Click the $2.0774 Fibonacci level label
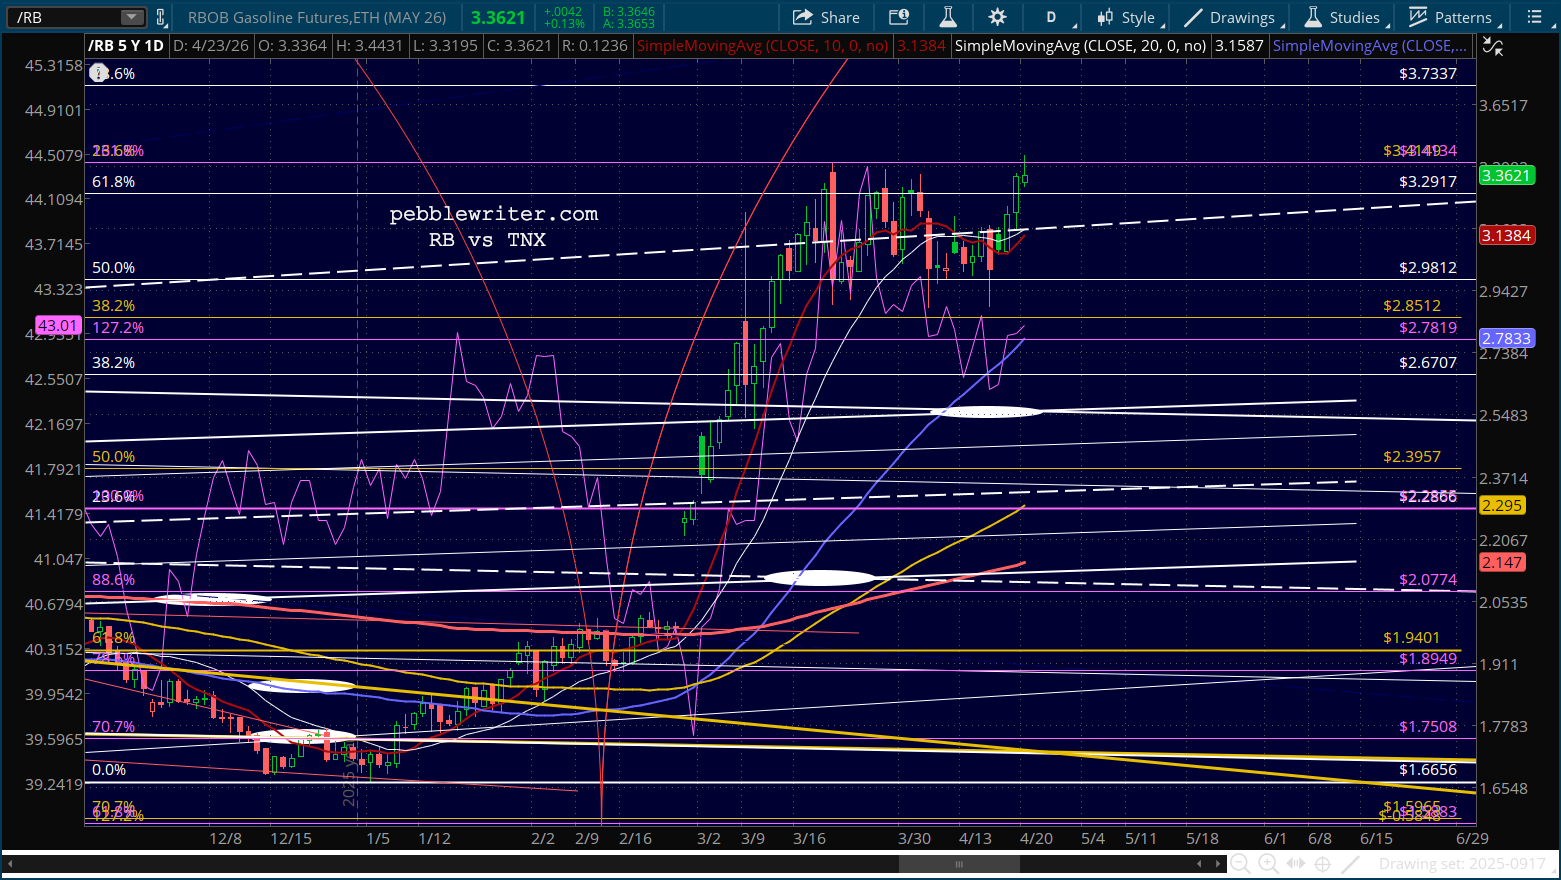Image resolution: width=1561 pixels, height=880 pixels. pyautogui.click(x=1428, y=579)
